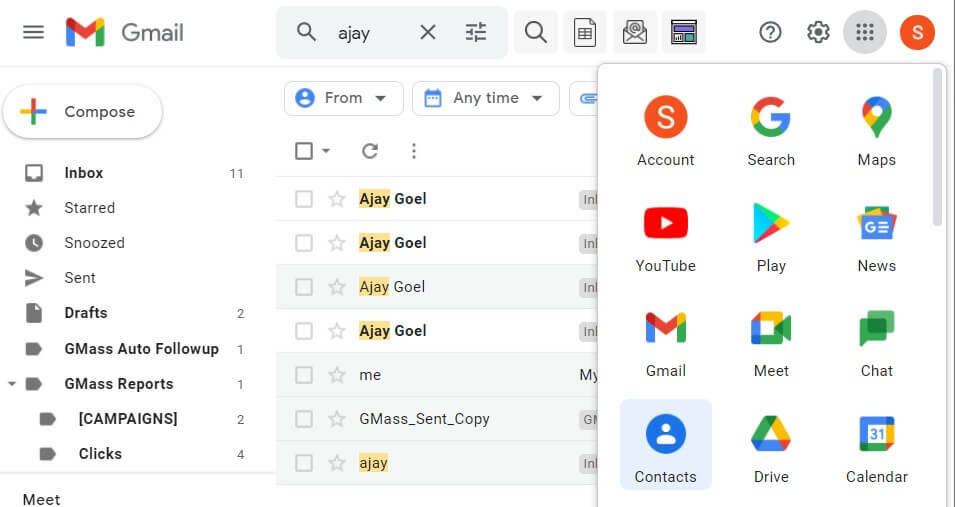Open the Support question mark icon
Image resolution: width=955 pixels, height=507 pixels.
click(x=770, y=32)
